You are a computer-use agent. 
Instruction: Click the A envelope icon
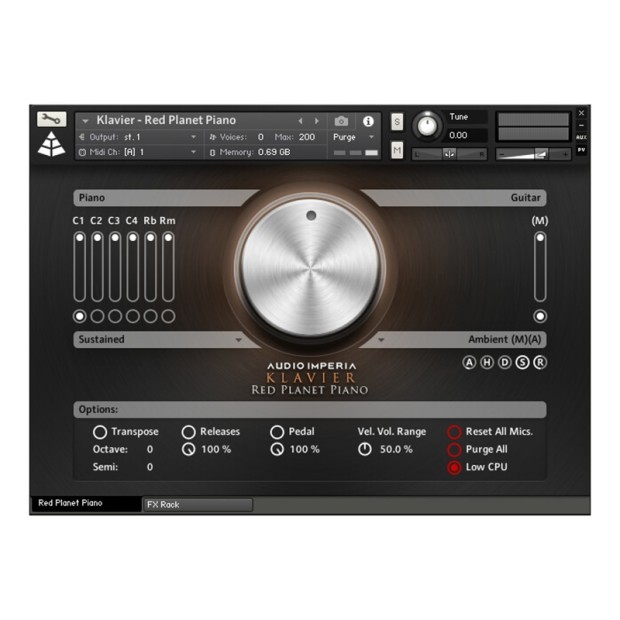[469, 362]
